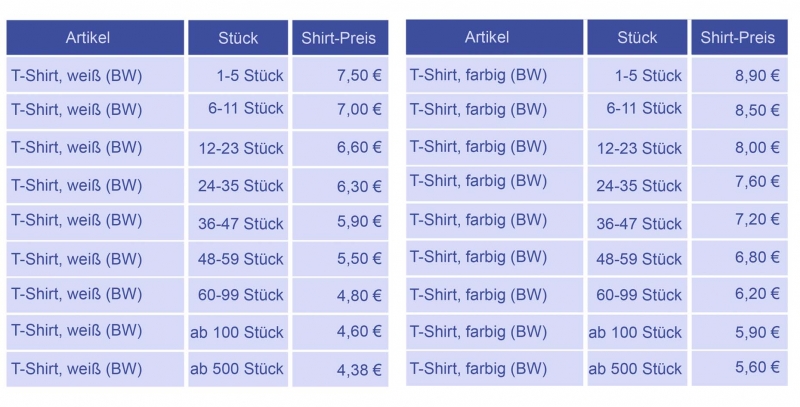Click the 60-99 Stück cell beside 6,20 €
The image size is (800, 407).
[639, 295]
